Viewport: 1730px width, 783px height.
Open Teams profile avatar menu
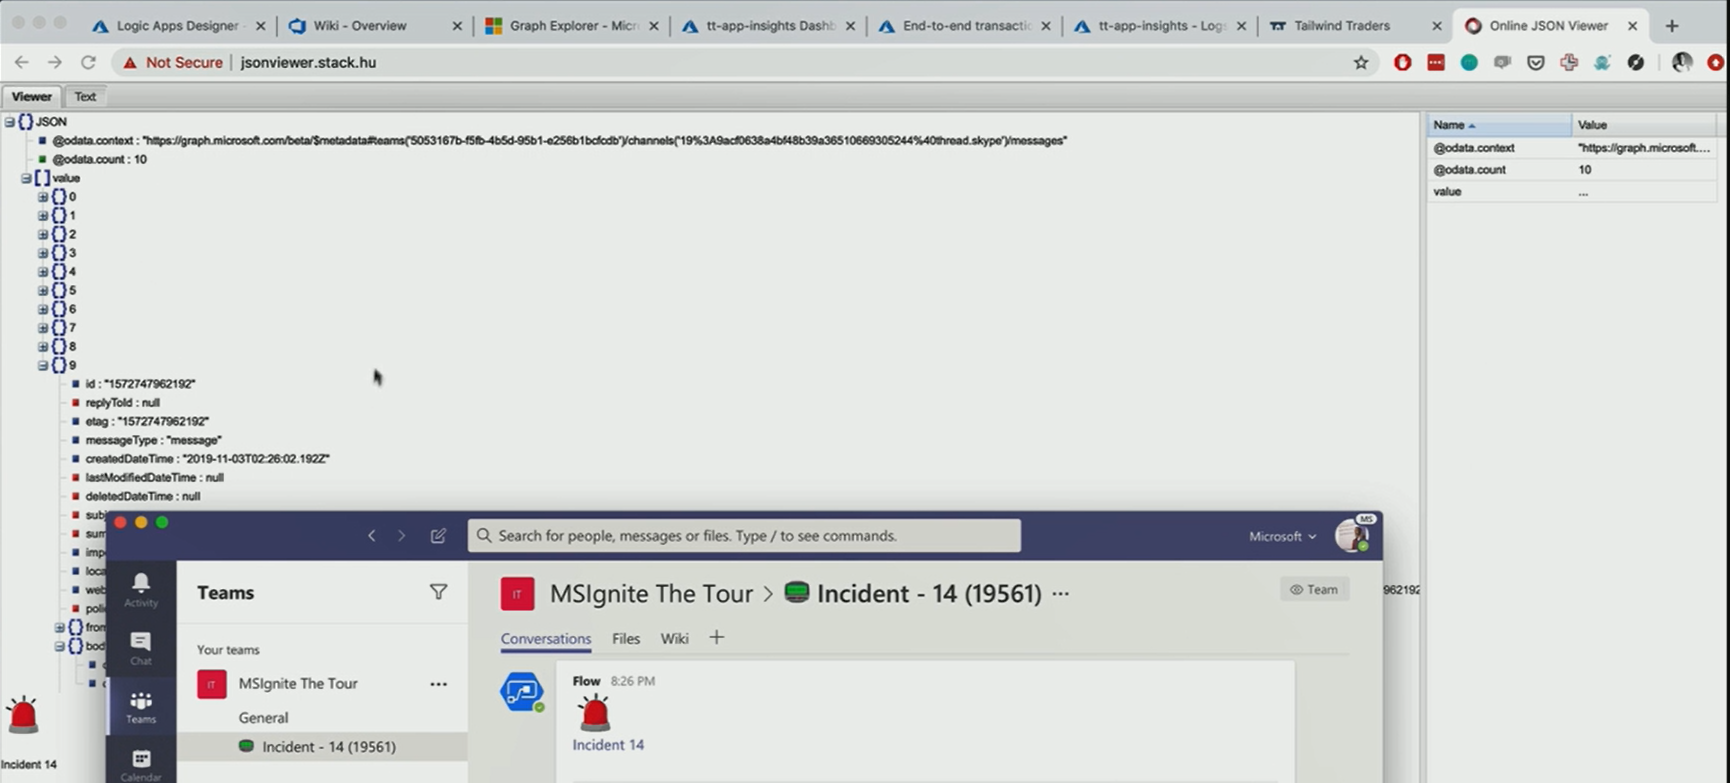(1353, 536)
